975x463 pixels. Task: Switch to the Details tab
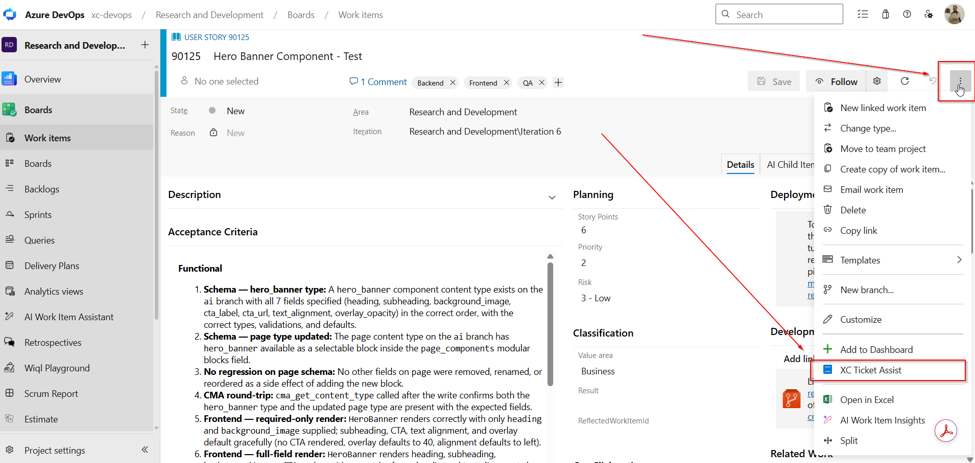740,165
